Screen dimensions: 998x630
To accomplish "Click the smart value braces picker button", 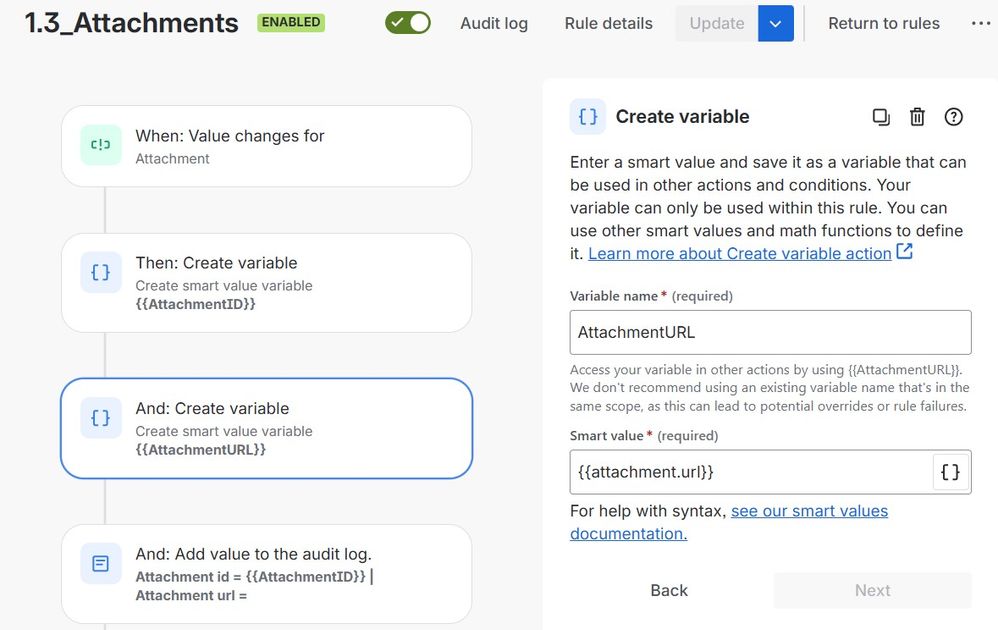I will pos(950,472).
